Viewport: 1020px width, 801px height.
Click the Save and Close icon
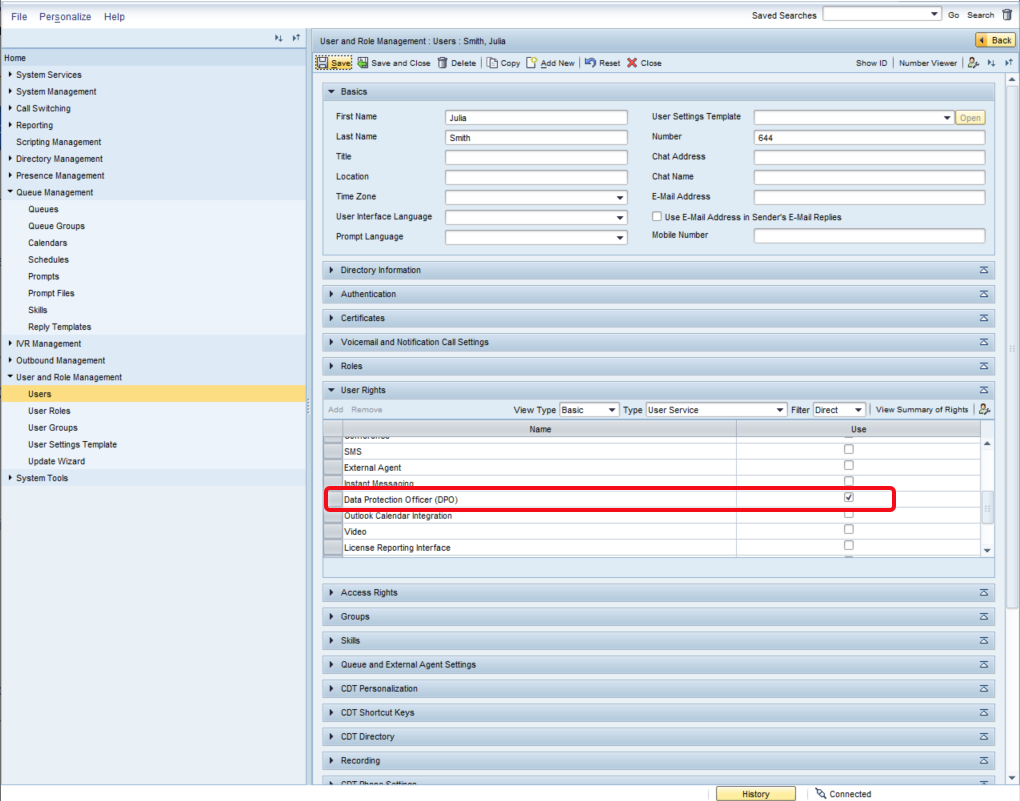tap(363, 63)
